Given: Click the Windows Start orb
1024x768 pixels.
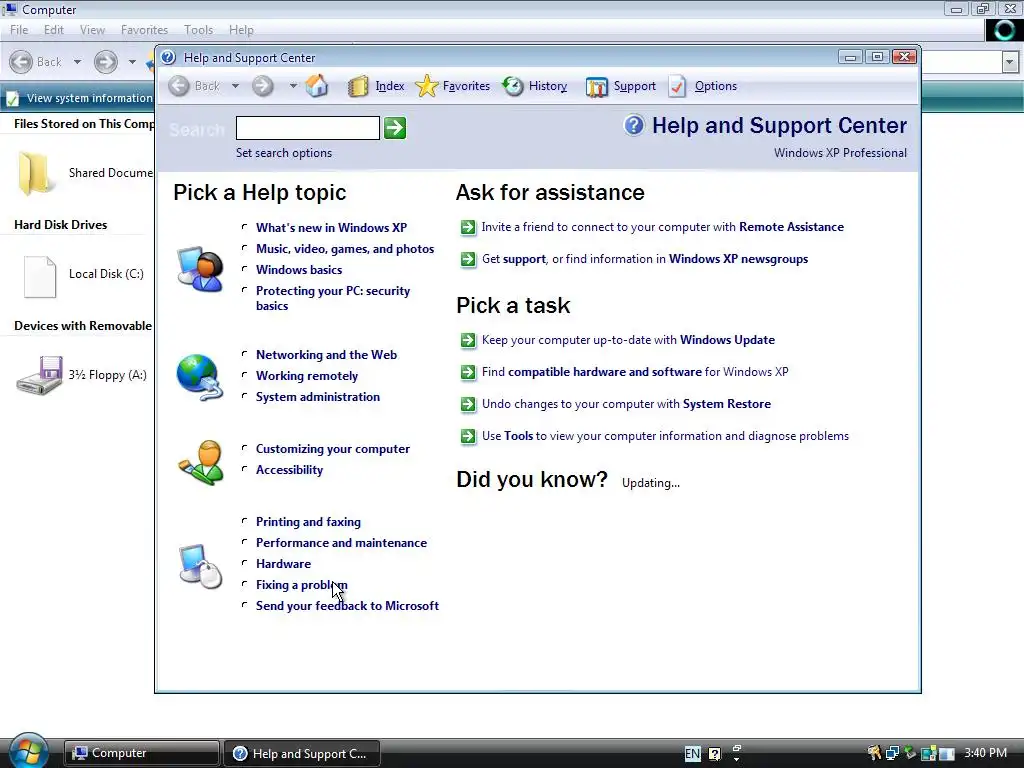Looking at the screenshot, I should pyautogui.click(x=29, y=752).
